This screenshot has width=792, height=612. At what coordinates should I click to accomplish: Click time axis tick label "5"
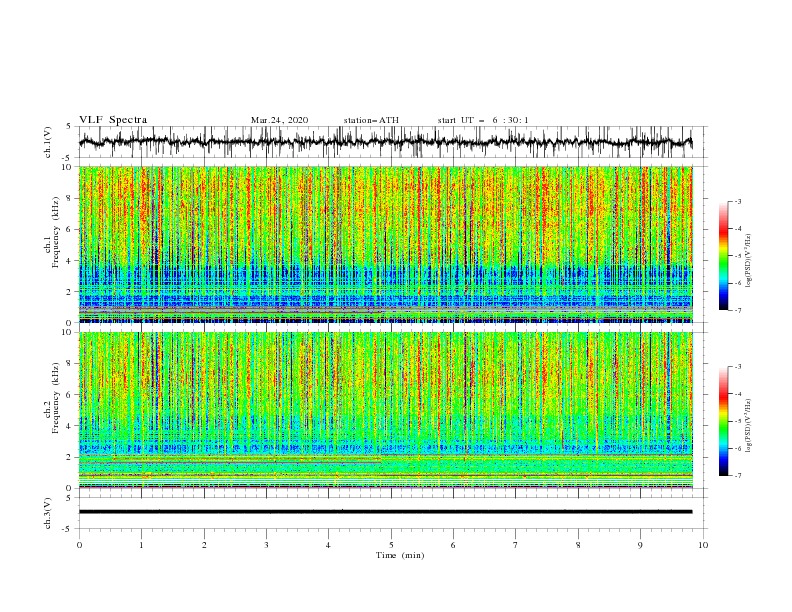tap(391, 545)
